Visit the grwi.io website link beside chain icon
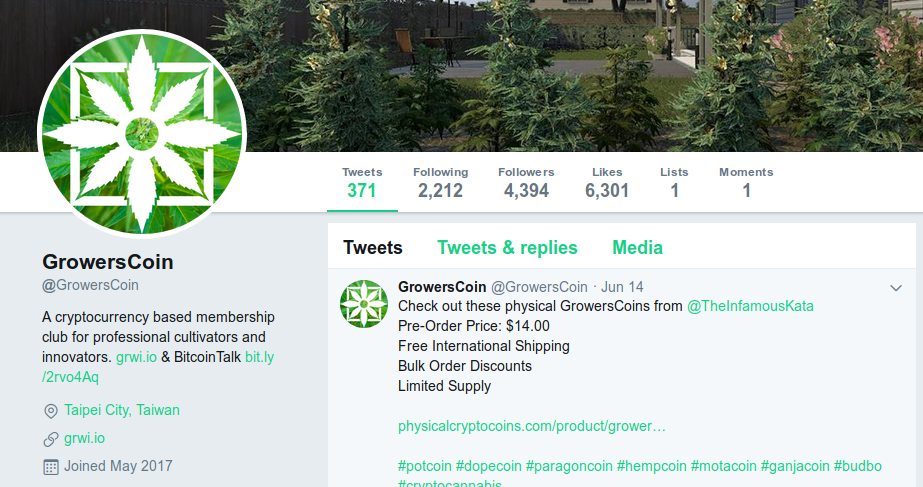923x487 pixels. pyautogui.click(x=84, y=439)
